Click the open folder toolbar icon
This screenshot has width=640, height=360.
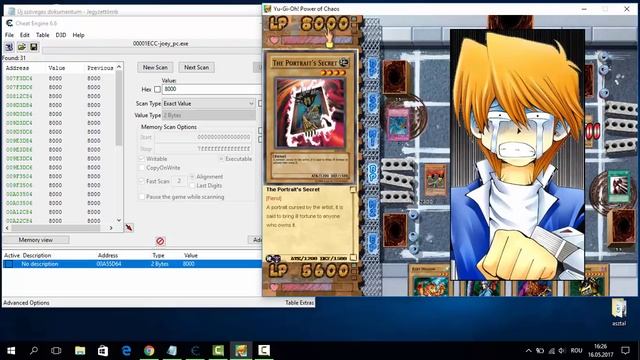point(22,47)
